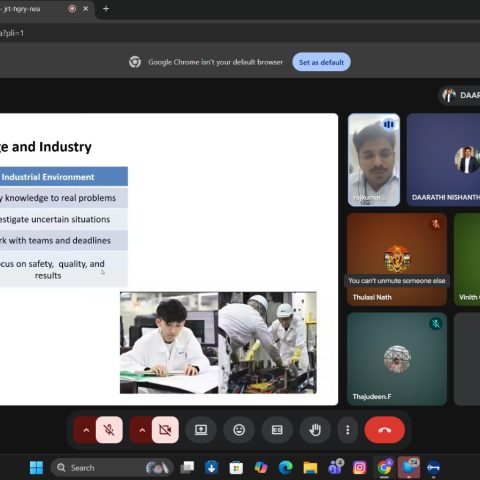Viewport: 480px width, 480px height.
Task: Click the Vinith participant tile
Action: coord(467,259)
